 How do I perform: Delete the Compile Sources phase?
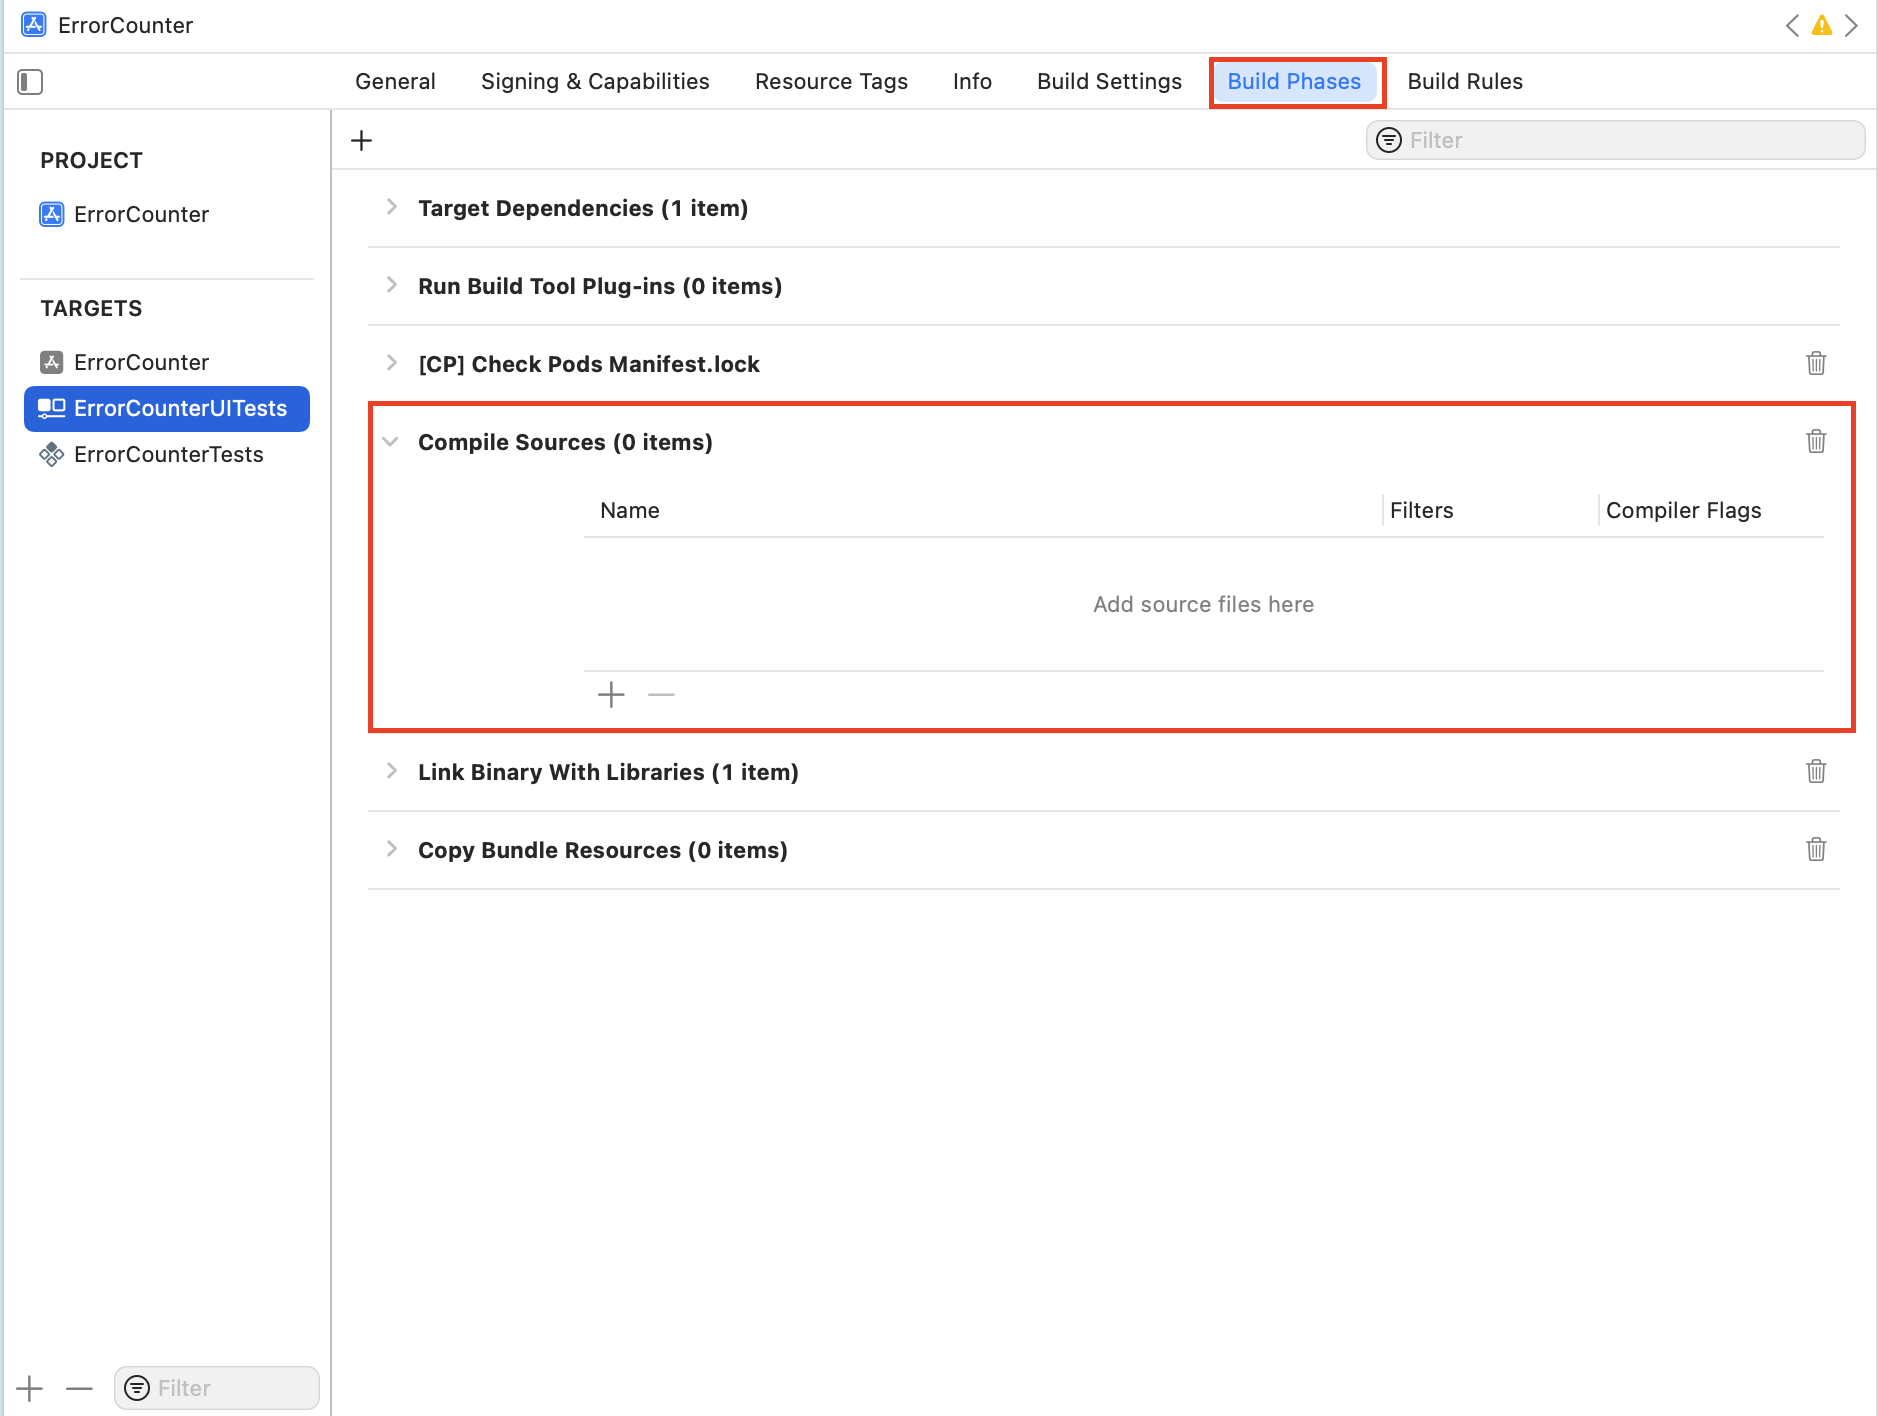click(1817, 442)
